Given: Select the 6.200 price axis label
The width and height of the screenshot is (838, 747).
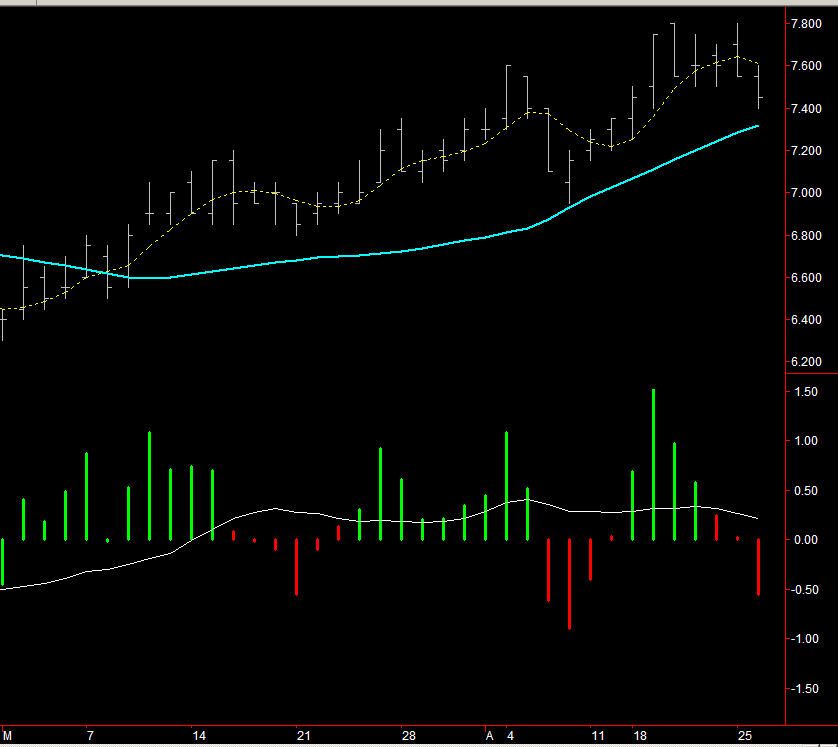Looking at the screenshot, I should tap(806, 362).
